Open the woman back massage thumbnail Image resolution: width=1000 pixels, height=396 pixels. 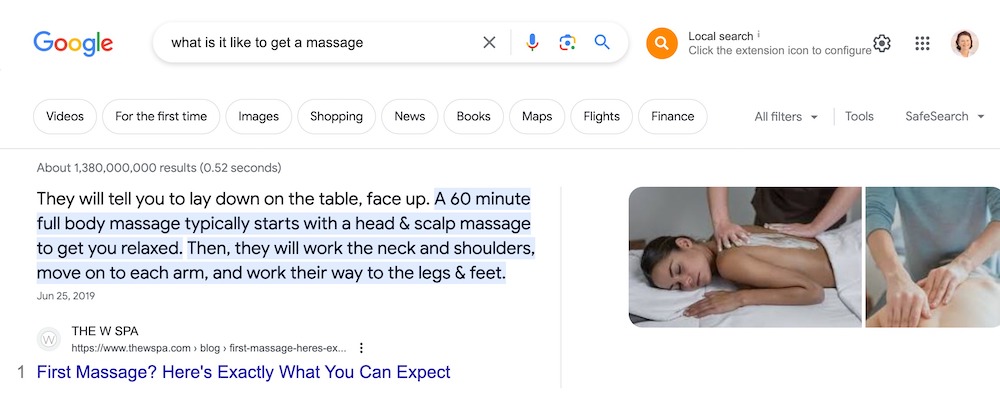(x=745, y=257)
